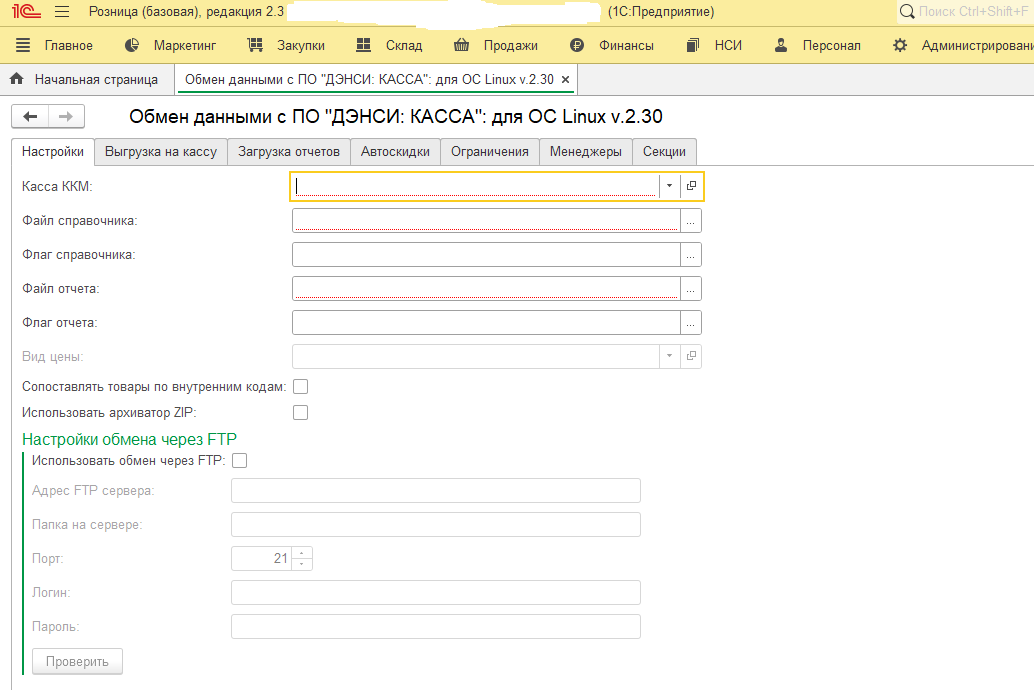
Task: Click the Продажи basket icon
Action: point(462,45)
